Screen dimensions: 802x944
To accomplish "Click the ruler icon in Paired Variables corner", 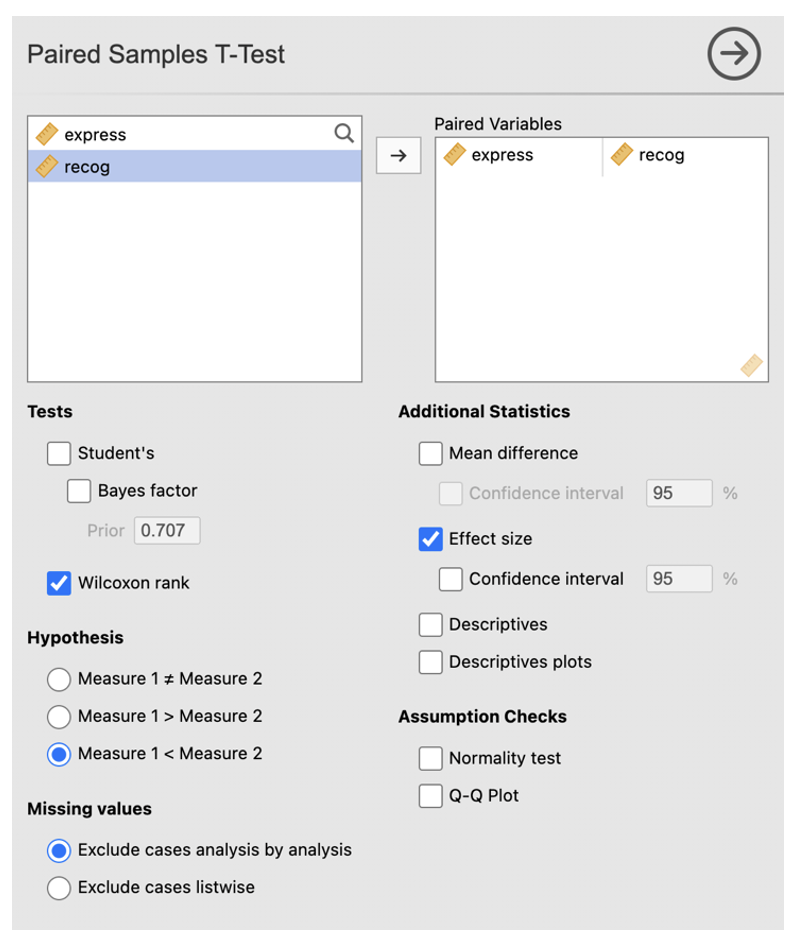I will pos(751,366).
